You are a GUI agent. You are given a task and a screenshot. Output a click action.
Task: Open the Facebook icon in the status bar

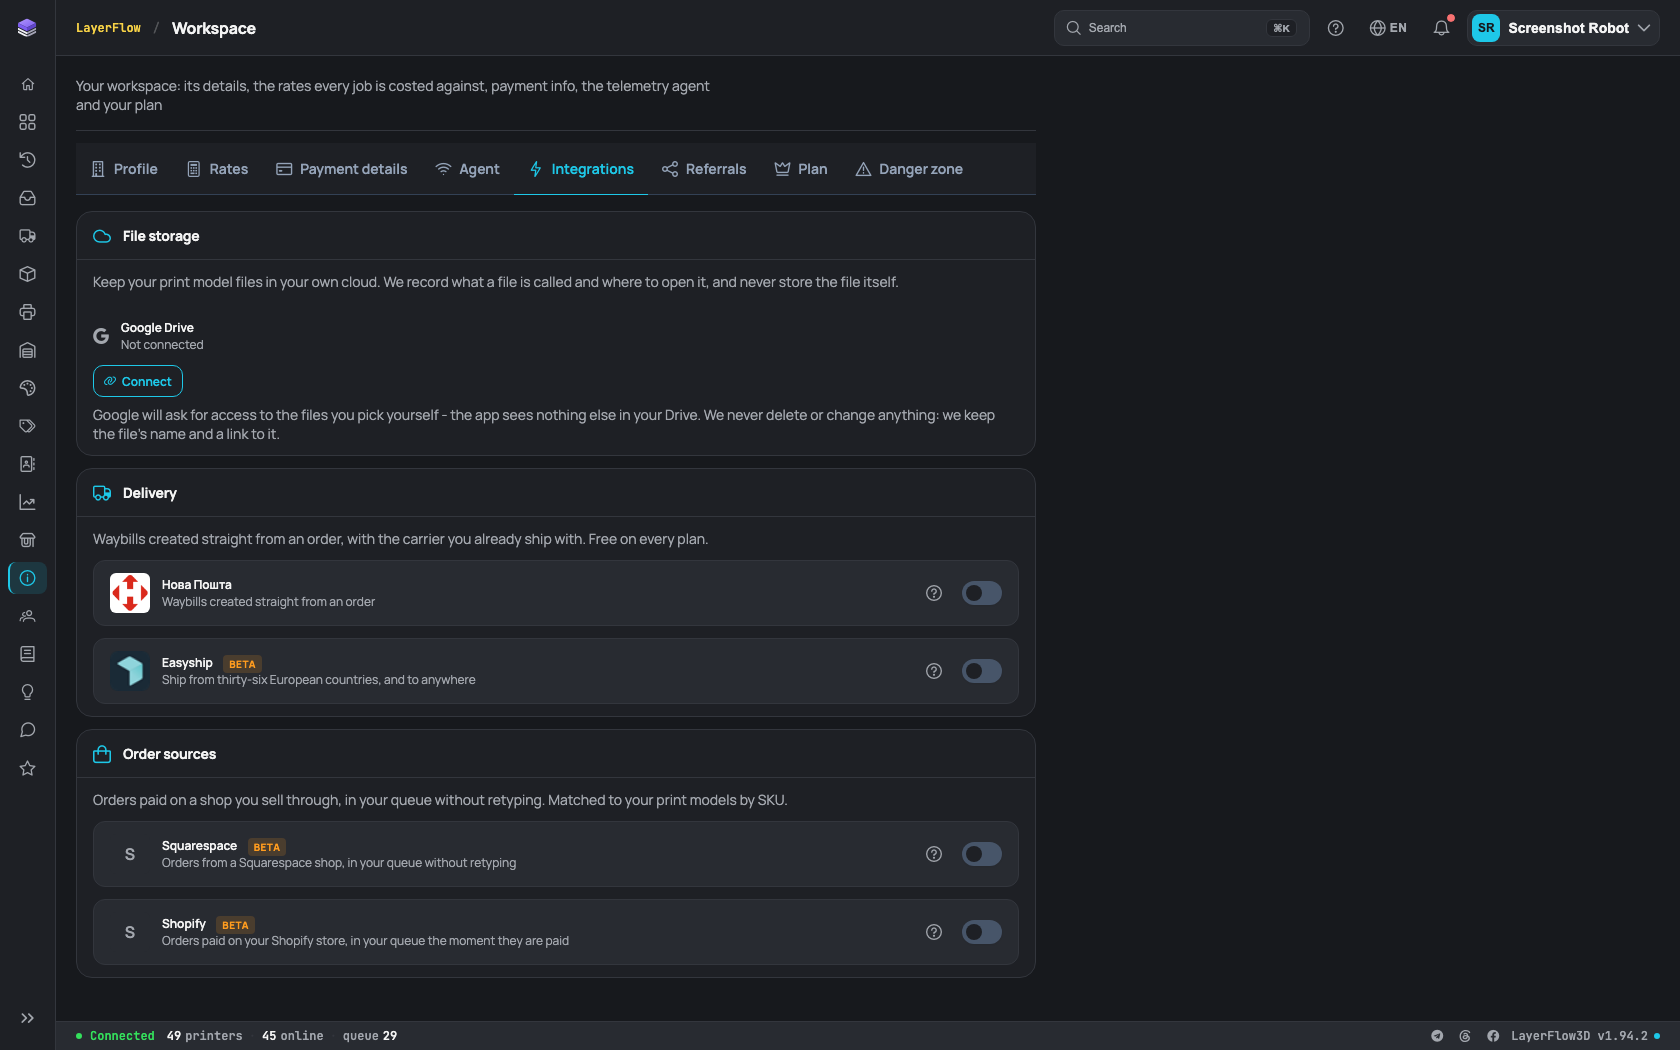pos(1493,1036)
